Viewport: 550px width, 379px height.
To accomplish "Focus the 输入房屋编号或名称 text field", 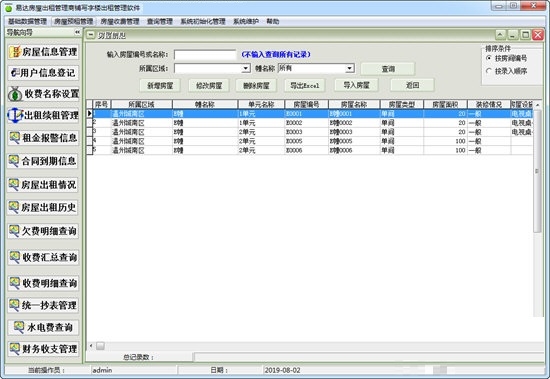I will pyautogui.click(x=205, y=54).
